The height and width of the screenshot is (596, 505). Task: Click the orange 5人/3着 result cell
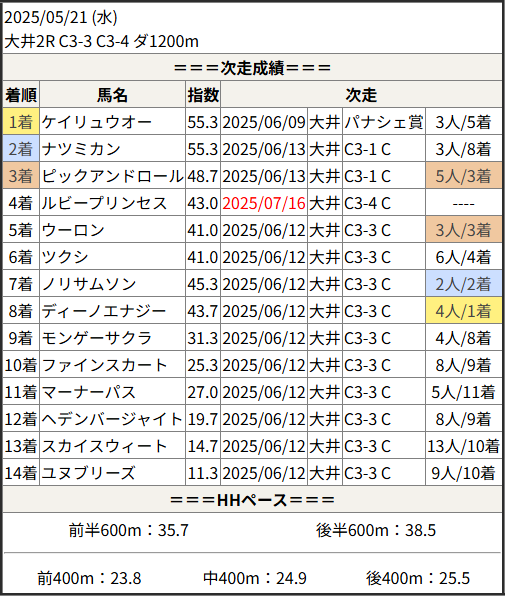[464, 176]
